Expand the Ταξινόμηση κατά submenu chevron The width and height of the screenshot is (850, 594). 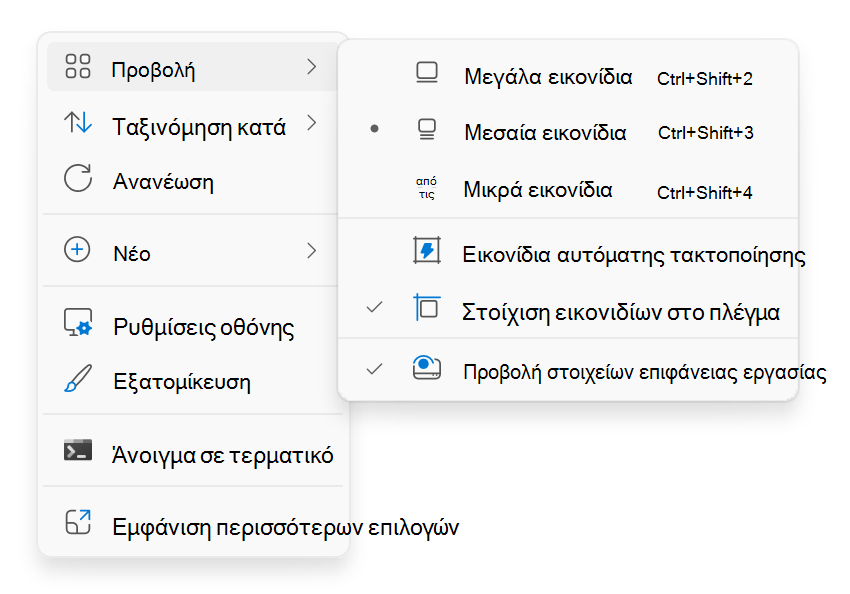pyautogui.click(x=311, y=123)
